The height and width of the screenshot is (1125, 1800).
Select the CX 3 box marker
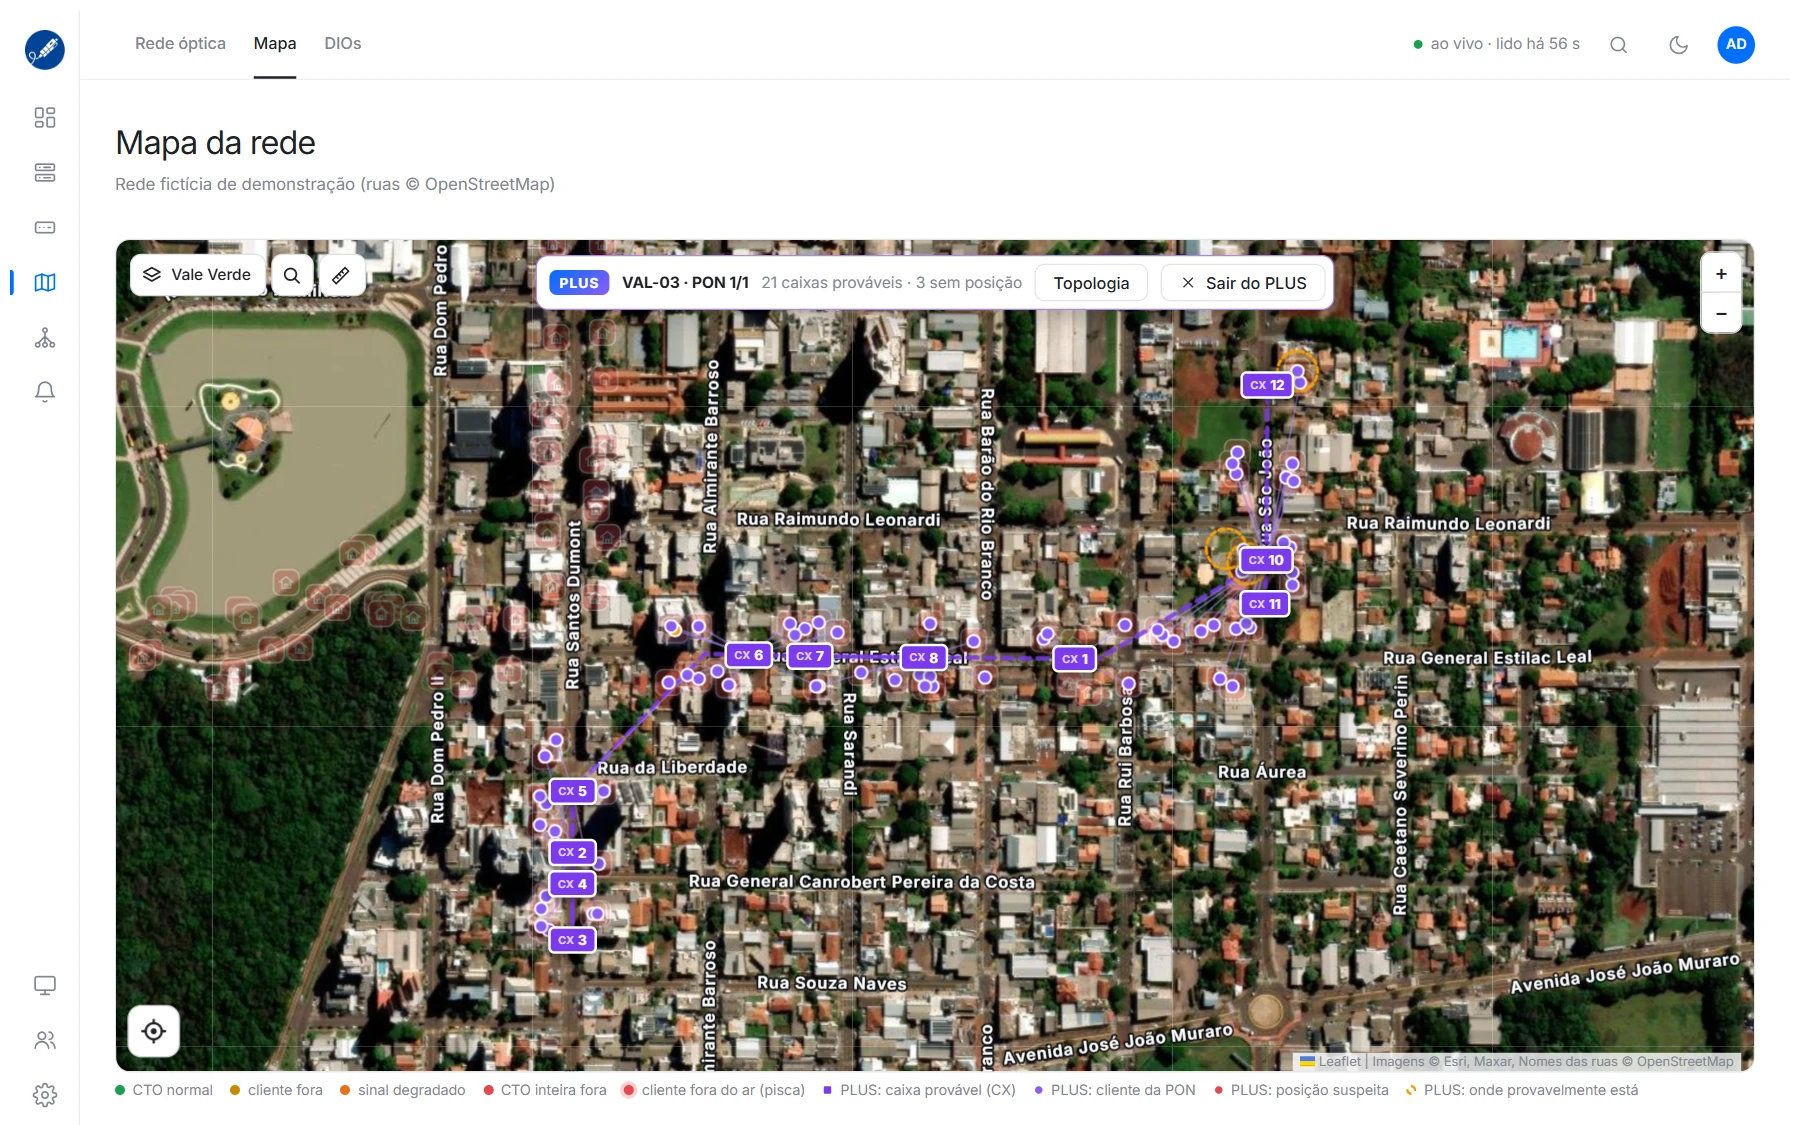point(573,940)
